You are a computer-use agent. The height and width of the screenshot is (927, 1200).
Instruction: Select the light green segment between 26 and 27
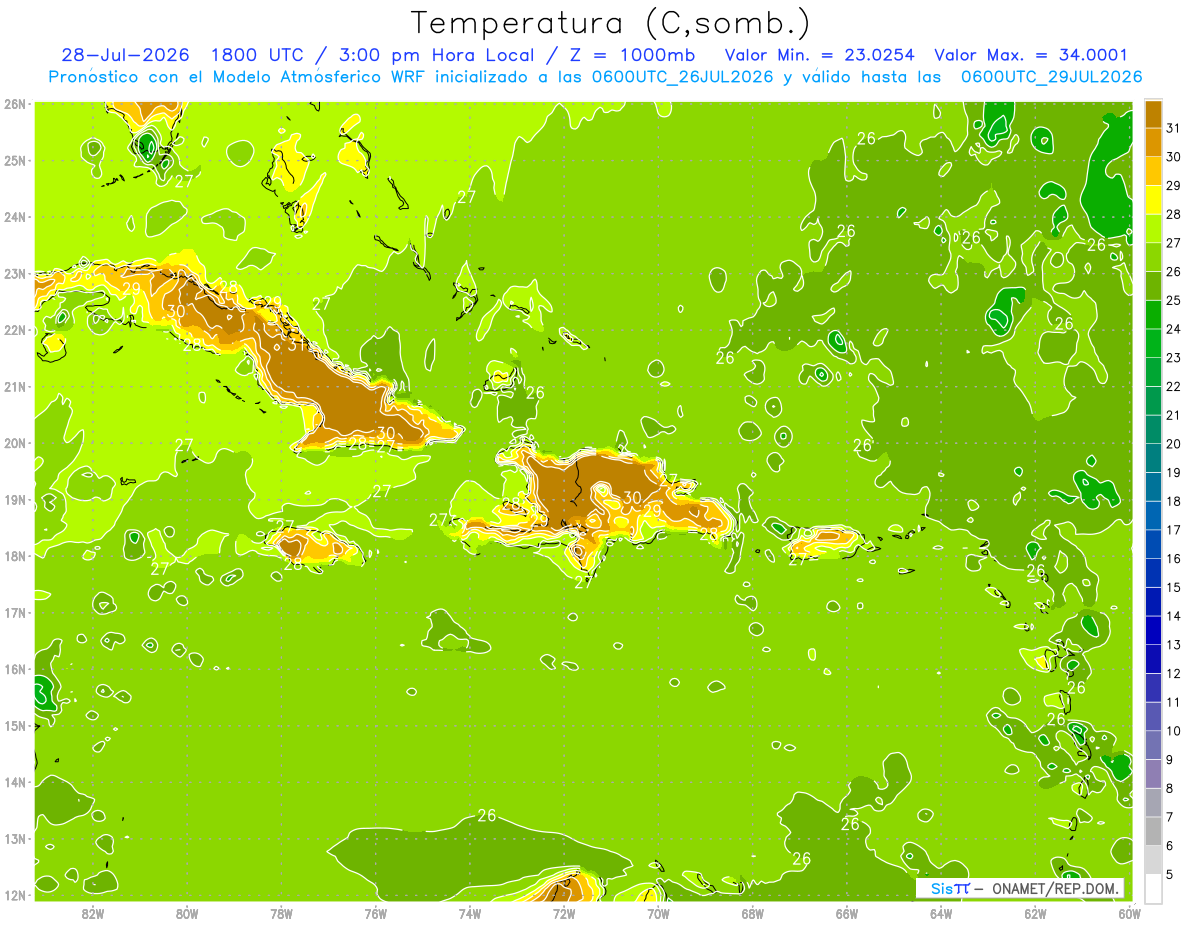point(1153,257)
